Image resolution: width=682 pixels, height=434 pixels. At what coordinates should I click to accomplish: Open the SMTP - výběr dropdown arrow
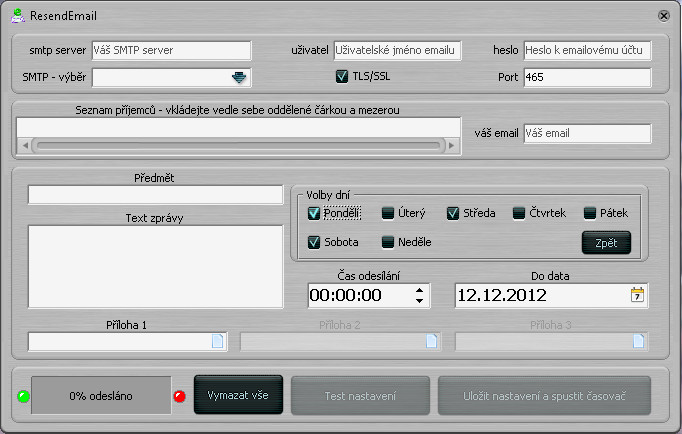[x=239, y=77]
